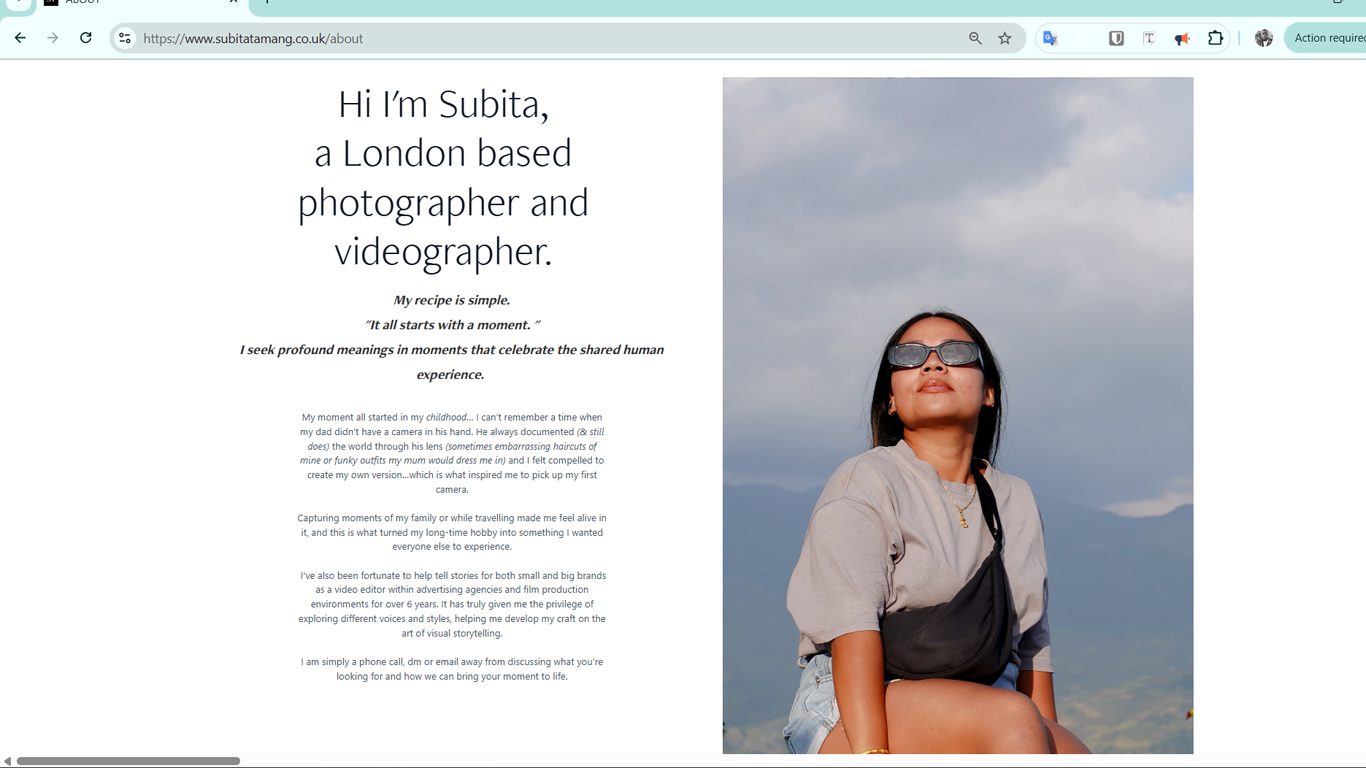Click the forward navigation arrow
This screenshot has width=1366, height=768.
(53, 38)
